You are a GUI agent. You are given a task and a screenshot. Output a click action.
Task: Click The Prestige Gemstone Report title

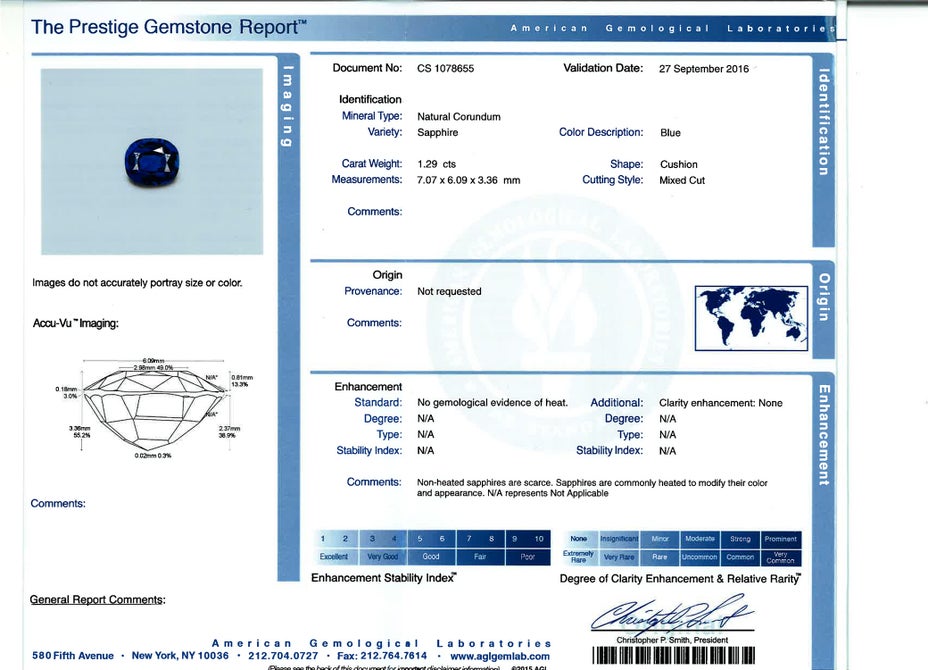tap(169, 27)
